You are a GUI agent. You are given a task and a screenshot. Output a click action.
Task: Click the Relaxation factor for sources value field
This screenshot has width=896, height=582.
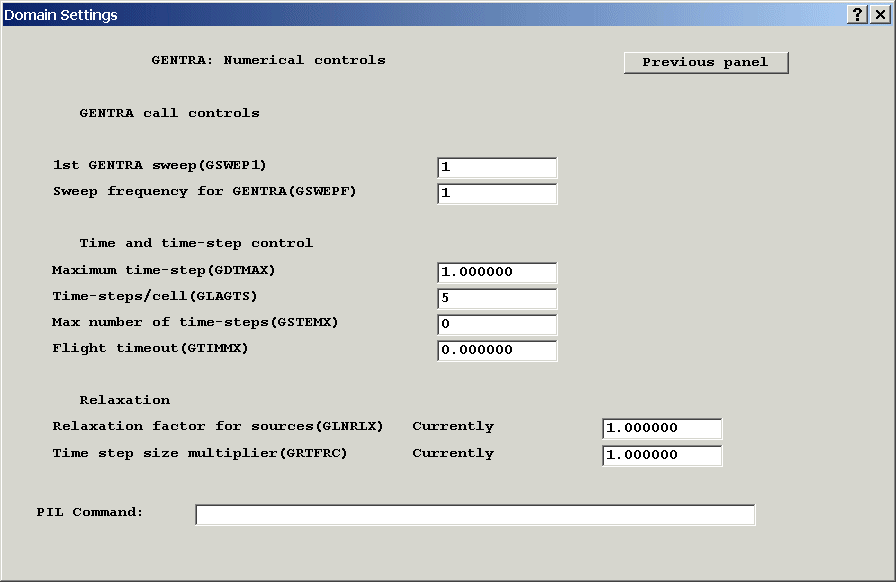662,429
